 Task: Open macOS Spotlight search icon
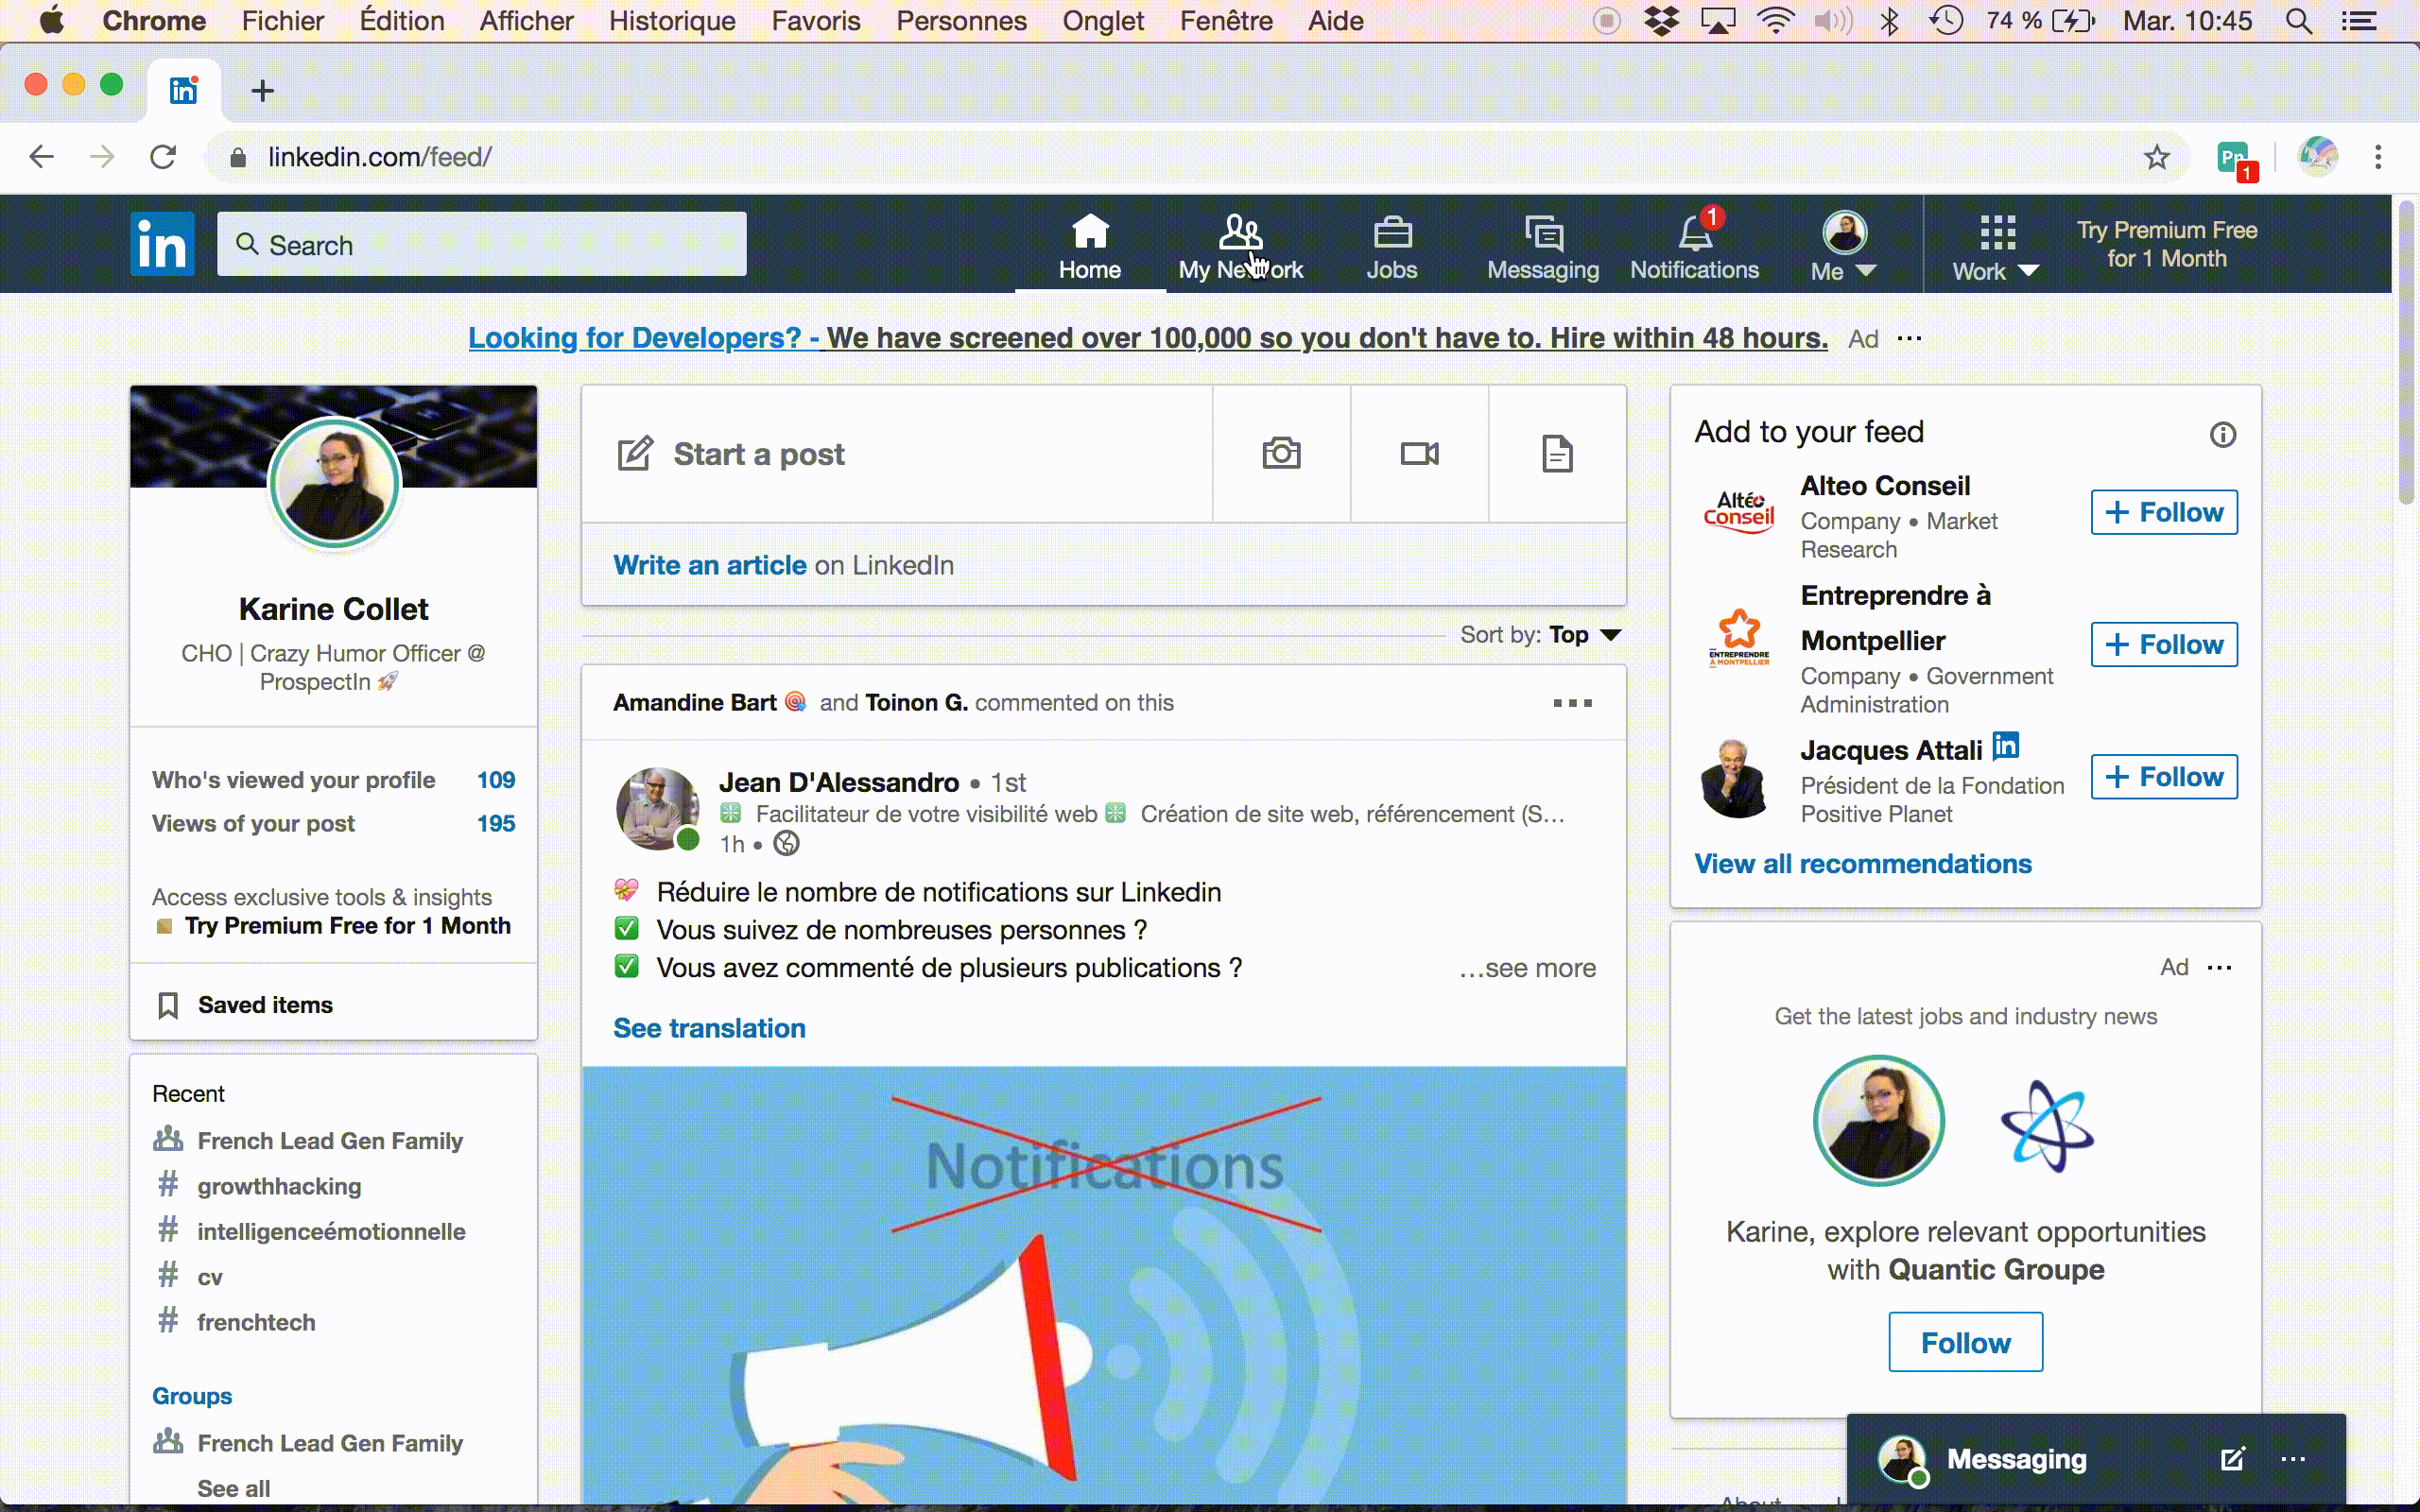[2298, 21]
